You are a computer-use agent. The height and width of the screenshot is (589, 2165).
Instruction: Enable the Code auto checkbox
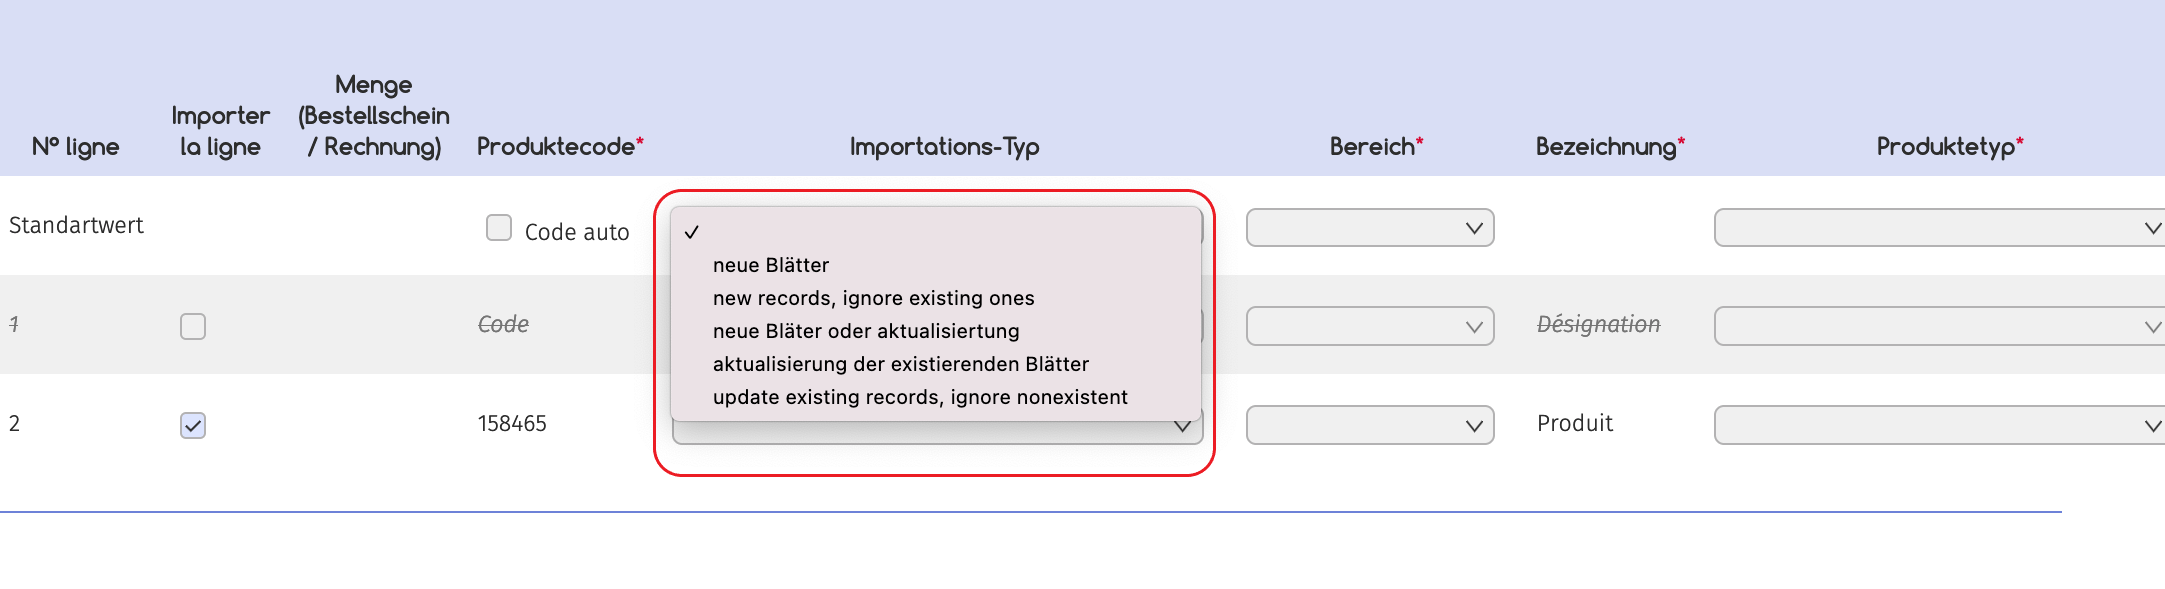(499, 228)
